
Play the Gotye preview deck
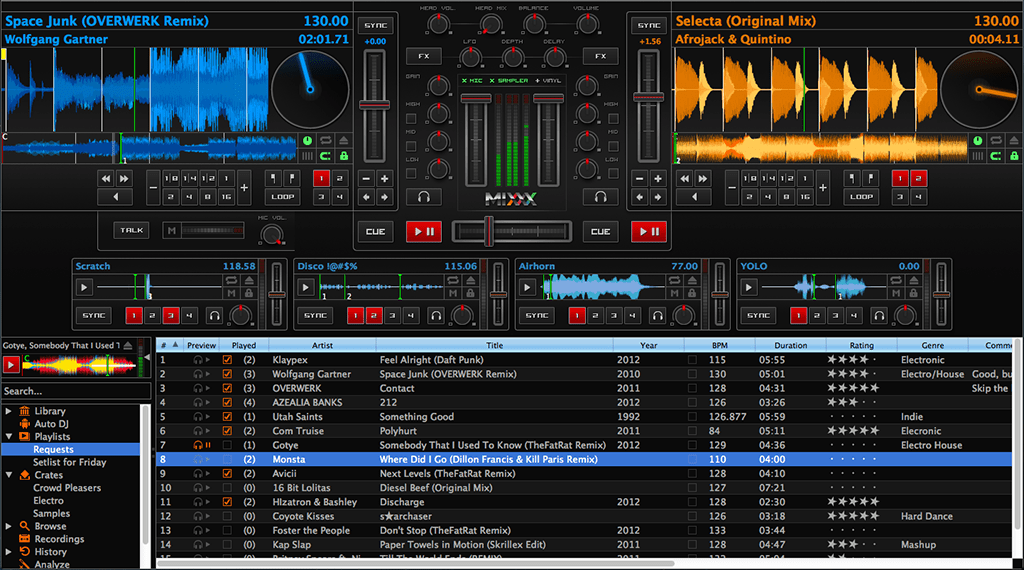click(10, 364)
